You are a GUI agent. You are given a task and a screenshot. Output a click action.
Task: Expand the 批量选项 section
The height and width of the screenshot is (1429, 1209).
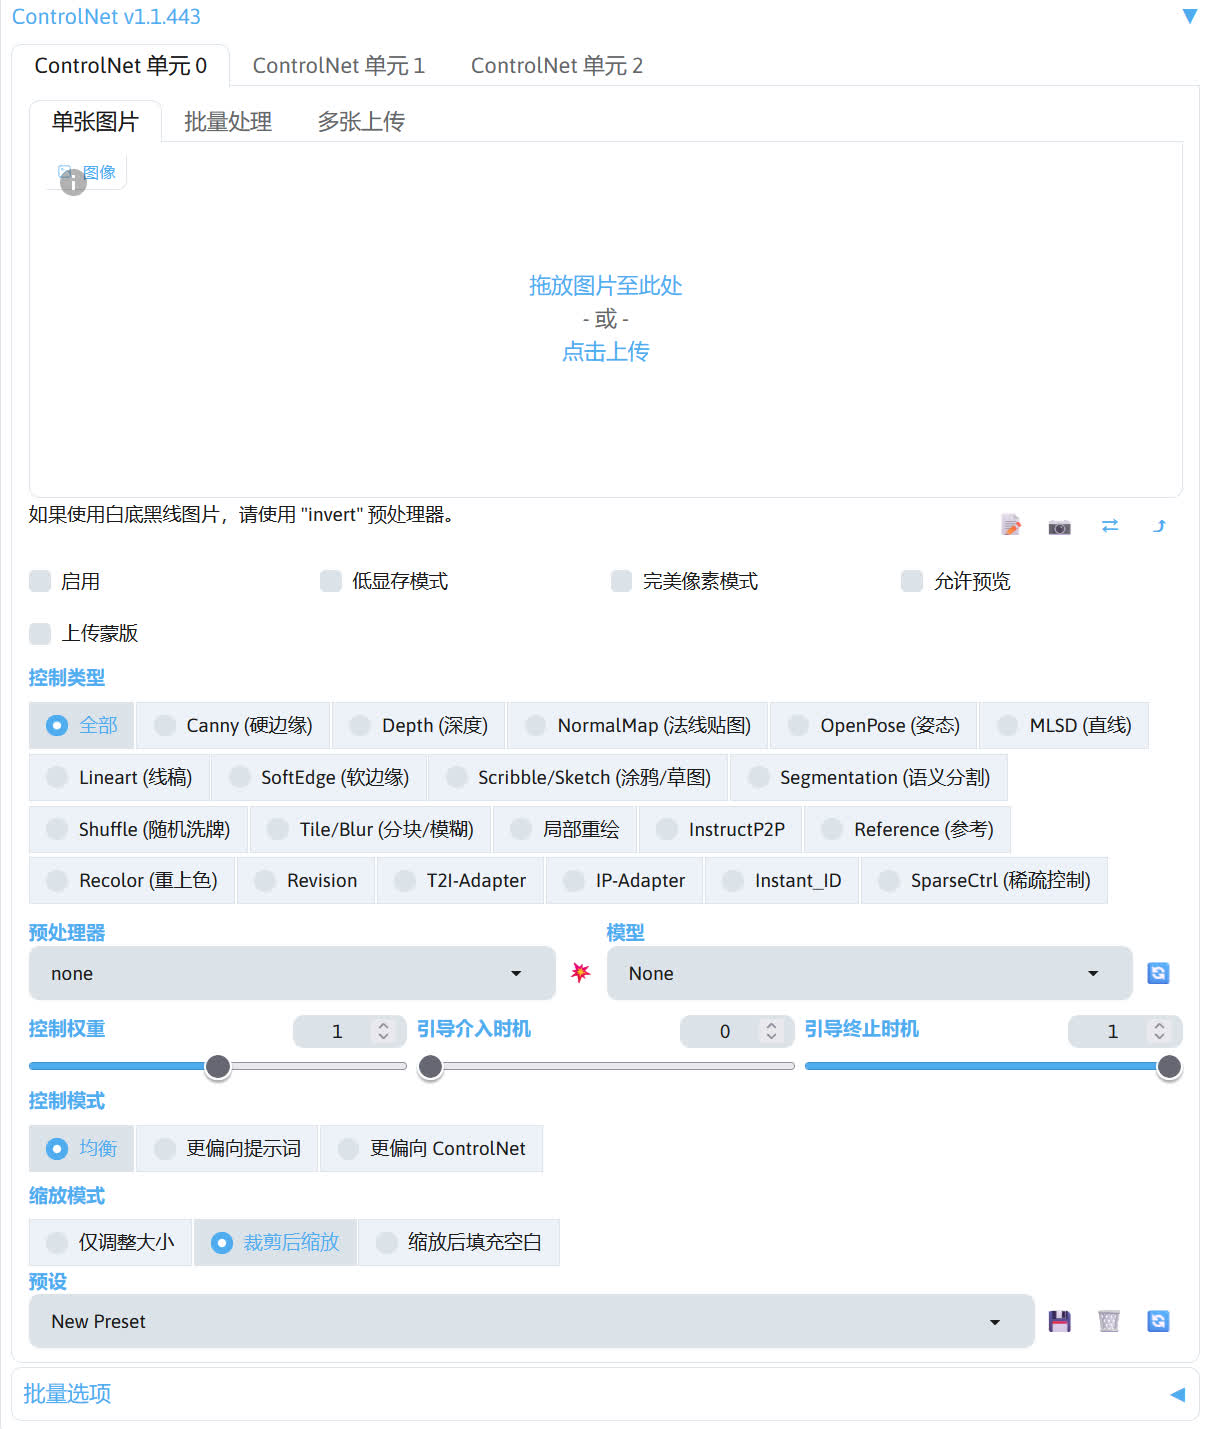(66, 1393)
